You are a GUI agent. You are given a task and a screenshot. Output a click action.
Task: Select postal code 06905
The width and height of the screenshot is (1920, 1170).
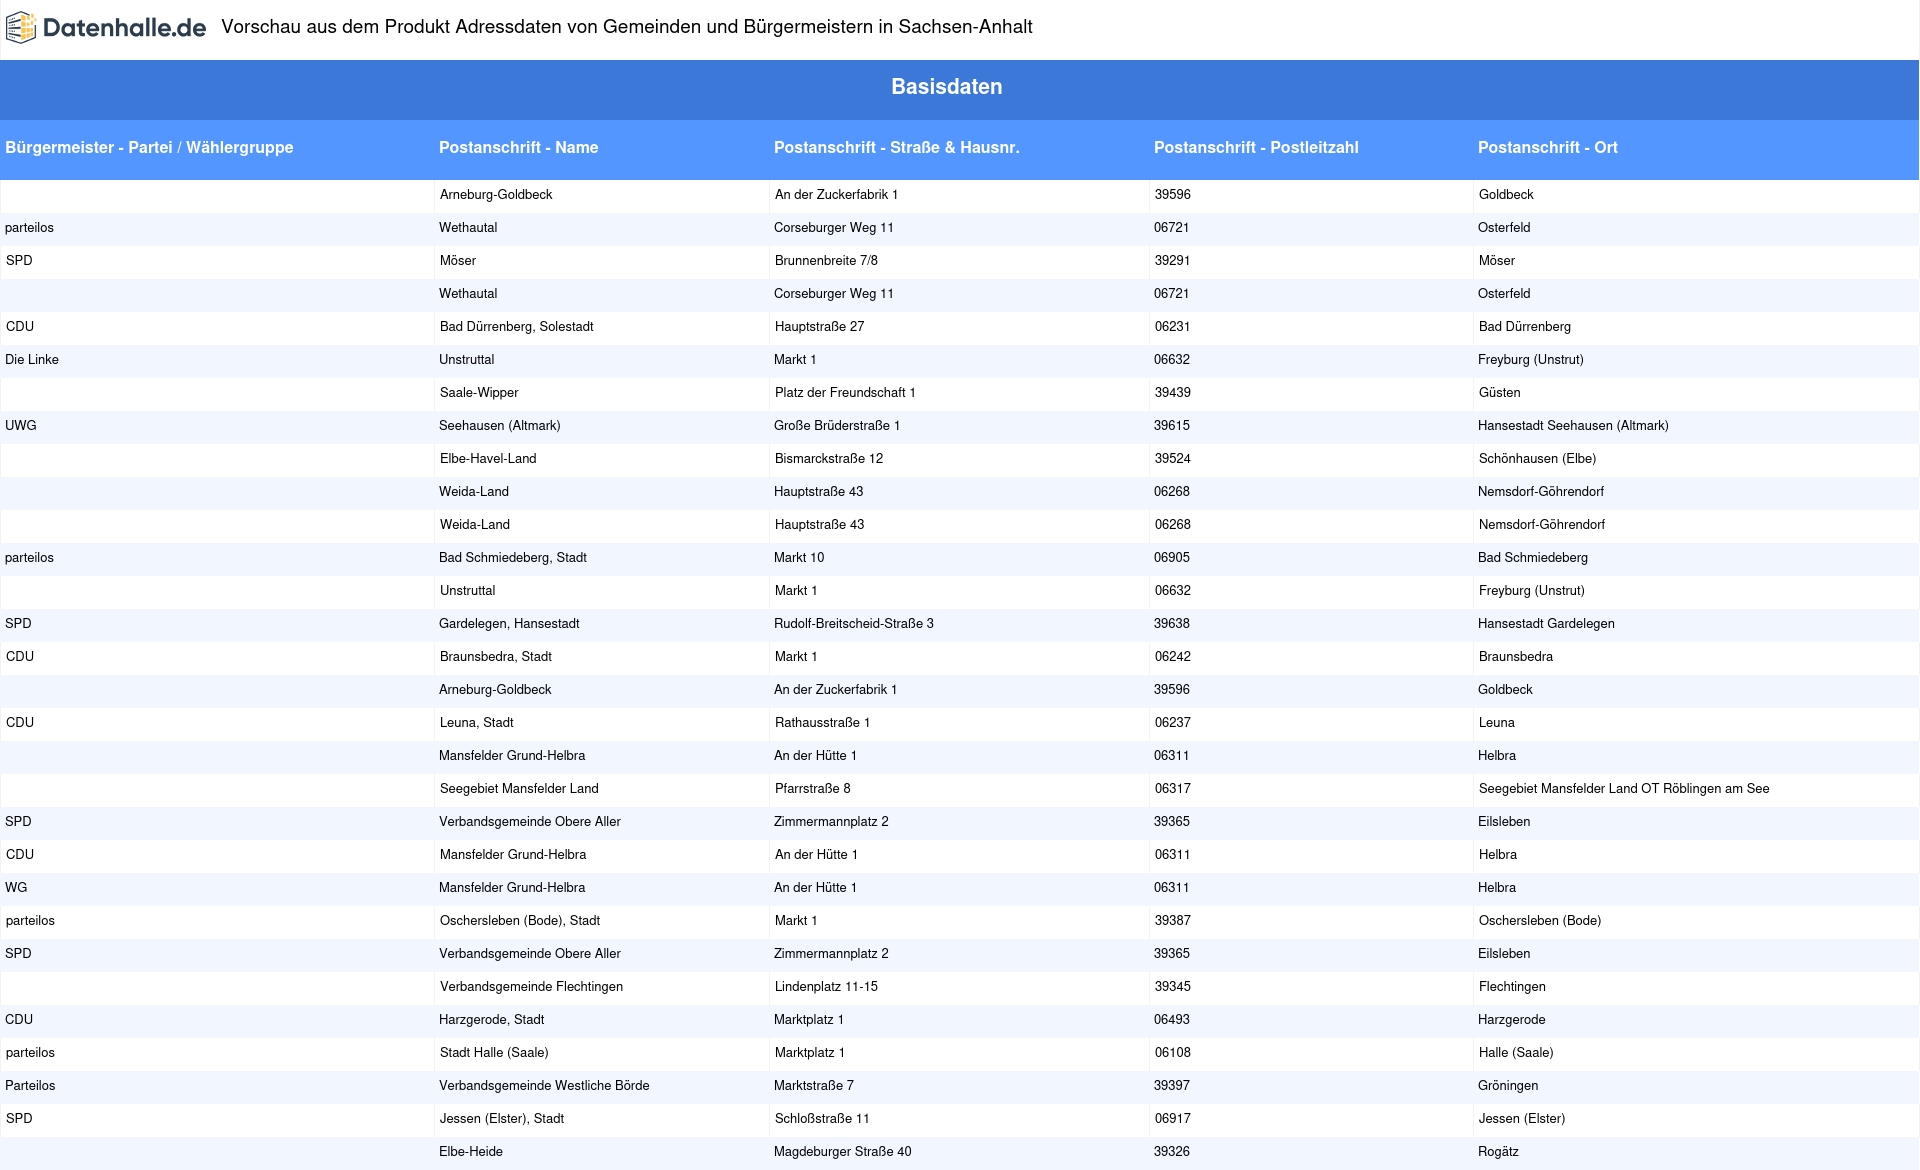[x=1172, y=558]
